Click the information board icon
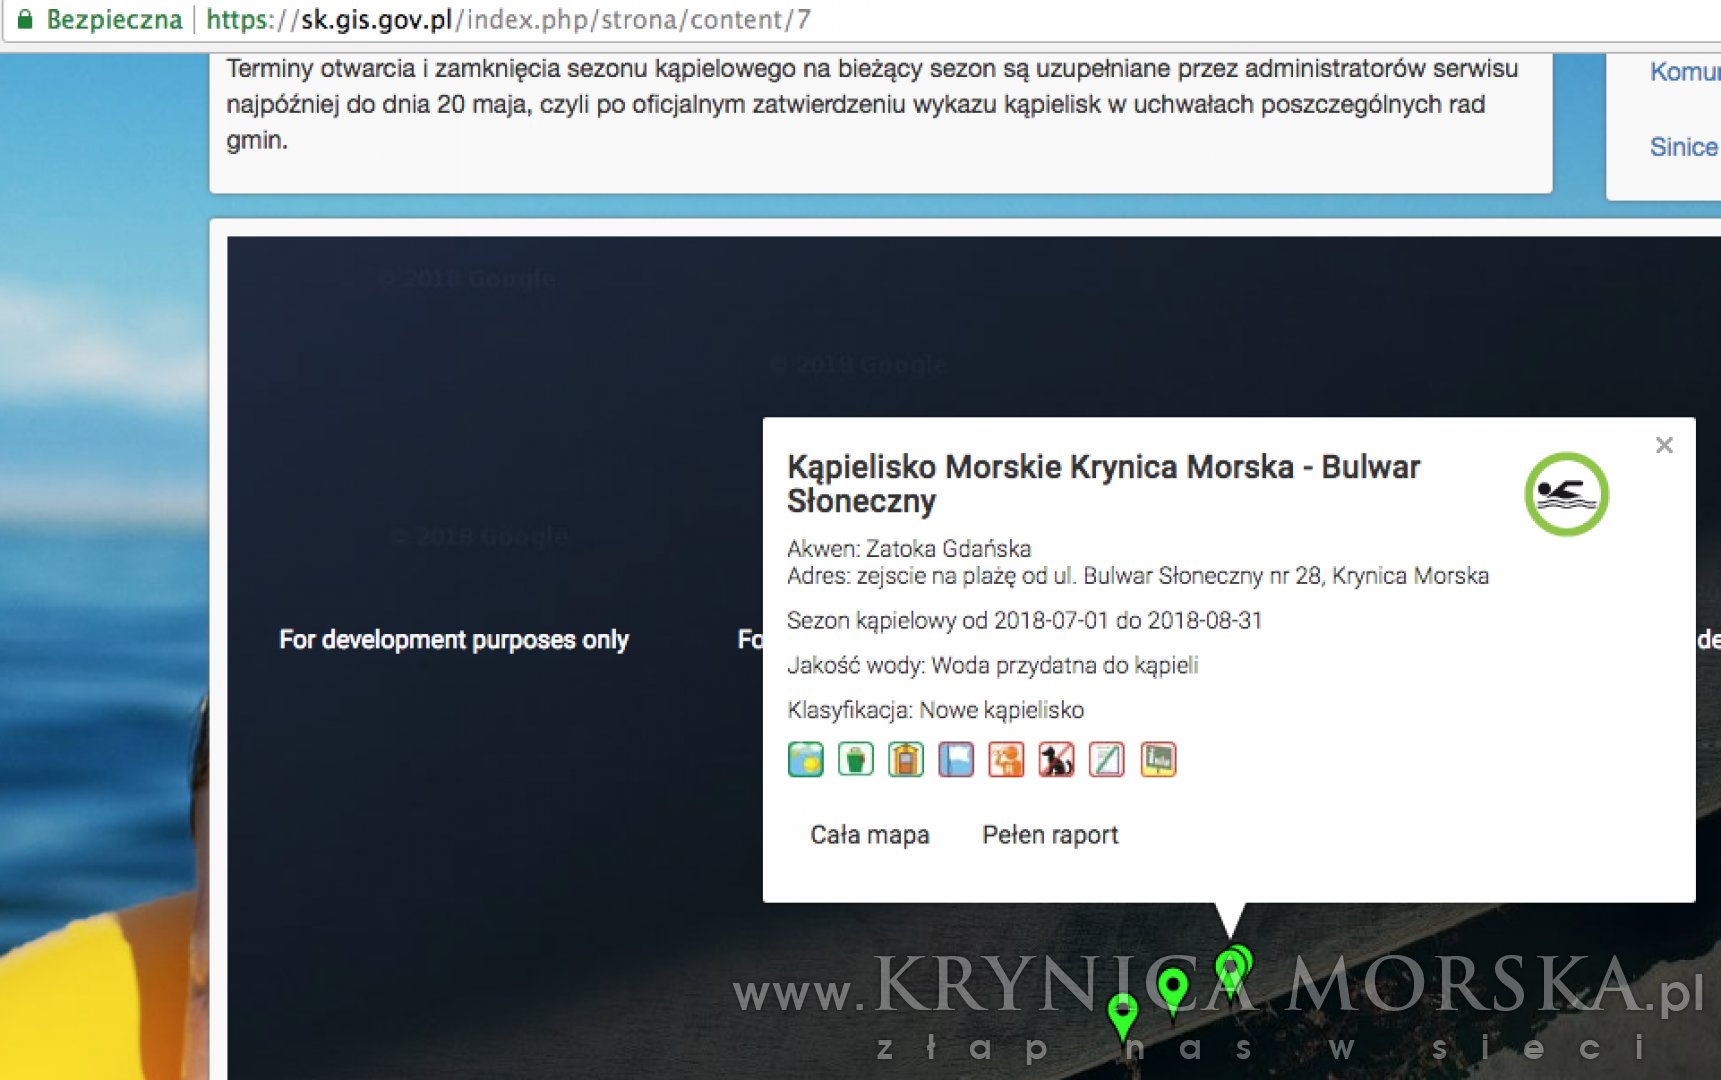Image resolution: width=1721 pixels, height=1080 pixels. tap(1158, 760)
